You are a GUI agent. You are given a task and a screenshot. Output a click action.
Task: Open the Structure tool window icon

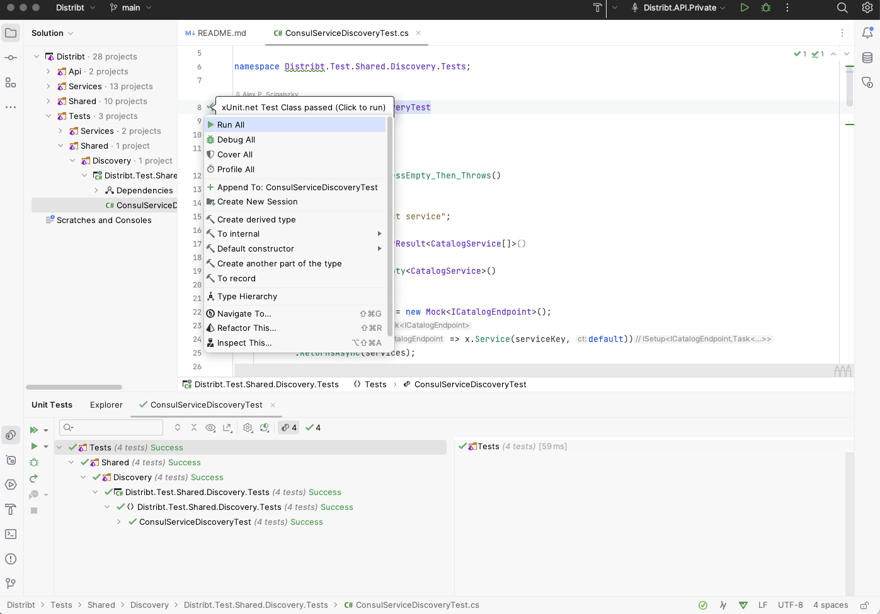(x=11, y=83)
